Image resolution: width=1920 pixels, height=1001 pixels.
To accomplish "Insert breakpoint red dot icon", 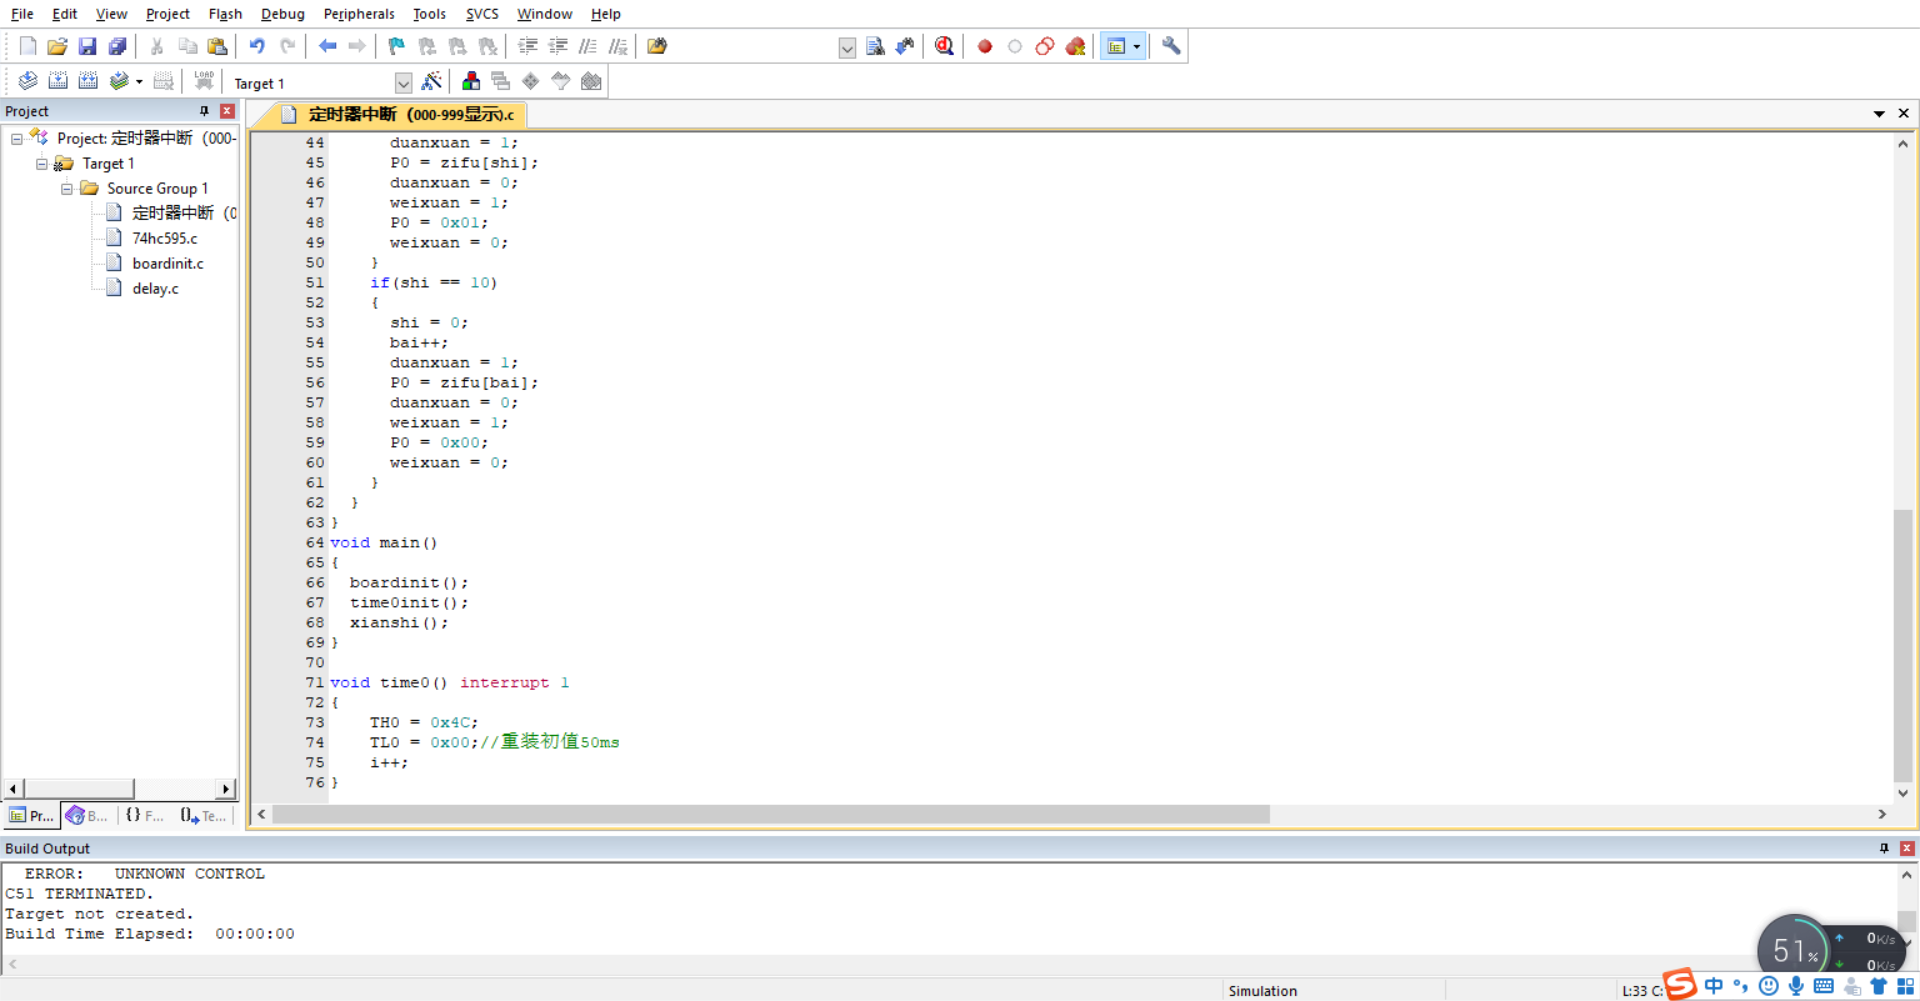I will coord(985,46).
